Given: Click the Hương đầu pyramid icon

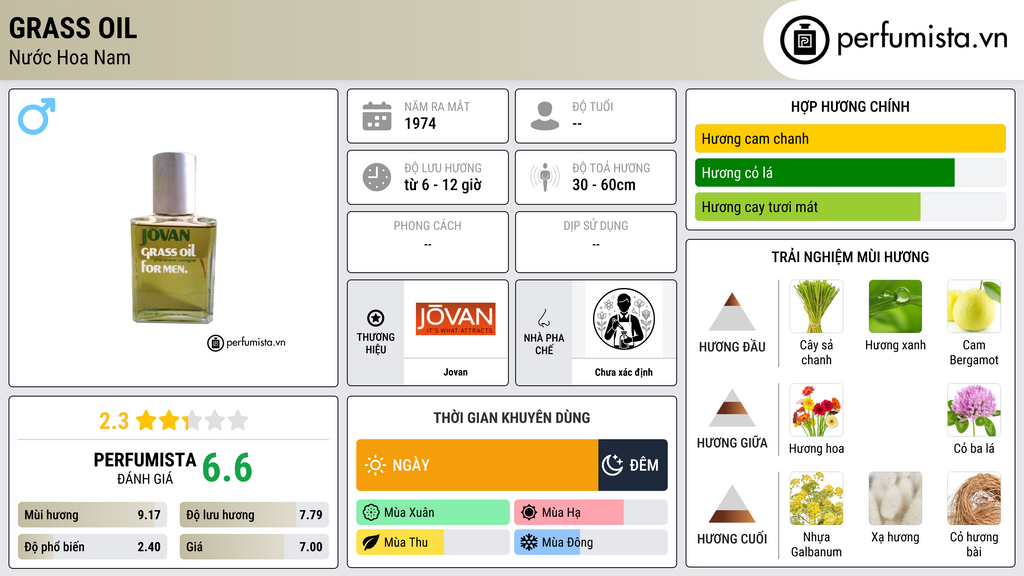Looking at the screenshot, I should click(732, 312).
